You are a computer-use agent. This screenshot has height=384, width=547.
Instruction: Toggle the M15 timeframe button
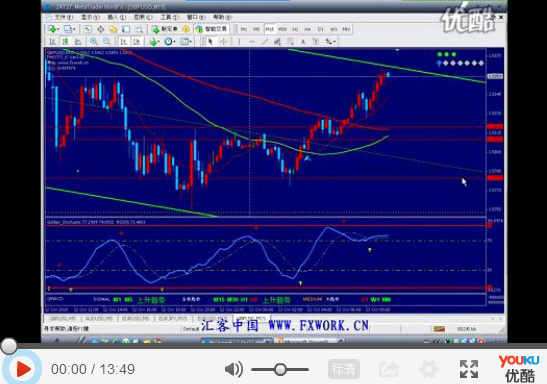click(x=269, y=29)
